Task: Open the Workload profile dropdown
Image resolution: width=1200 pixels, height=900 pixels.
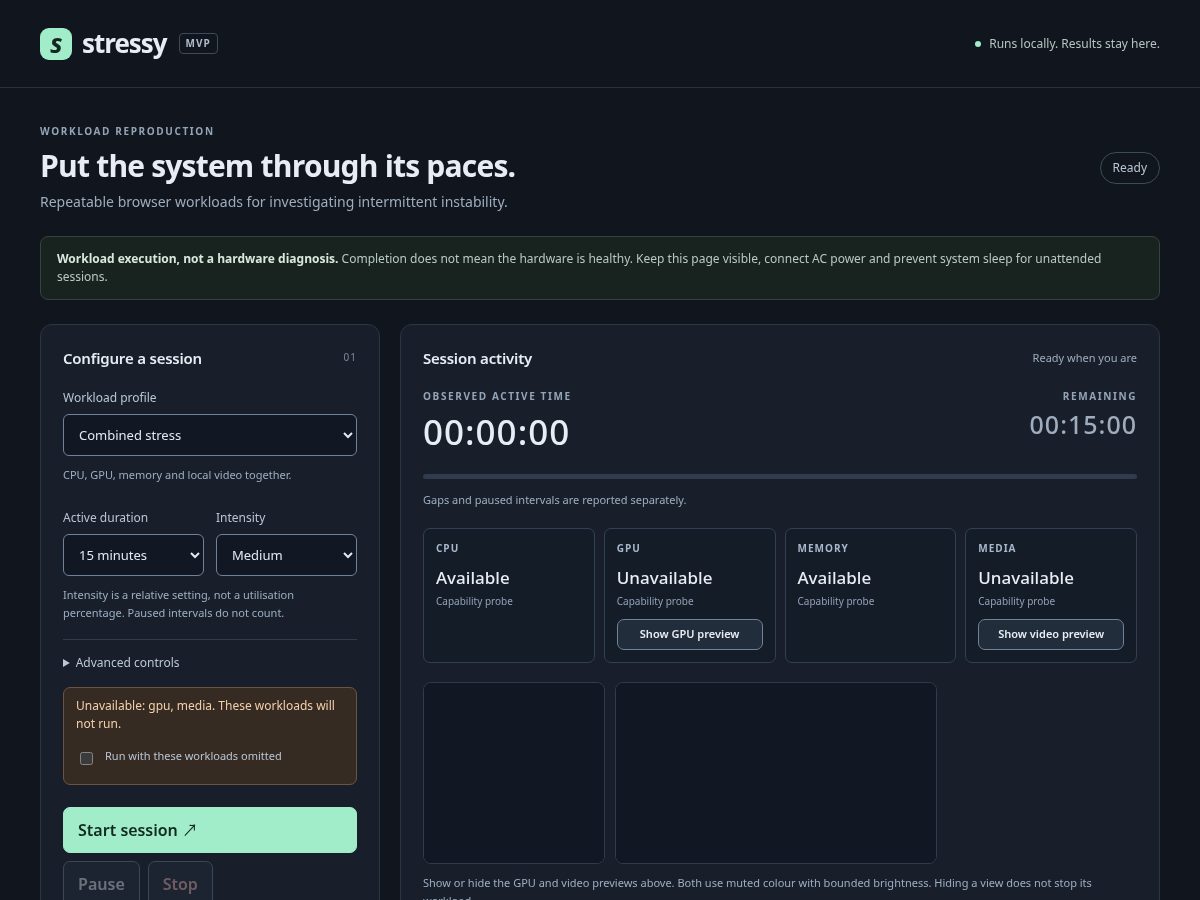Action: click(x=210, y=435)
